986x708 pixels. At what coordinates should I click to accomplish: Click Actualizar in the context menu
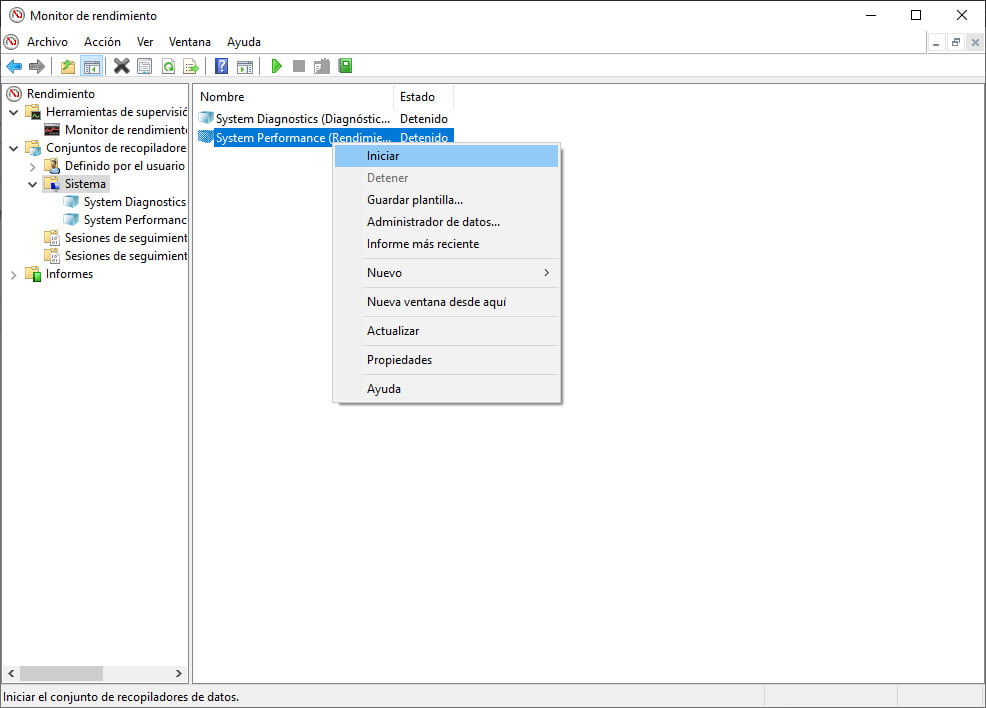coord(446,331)
